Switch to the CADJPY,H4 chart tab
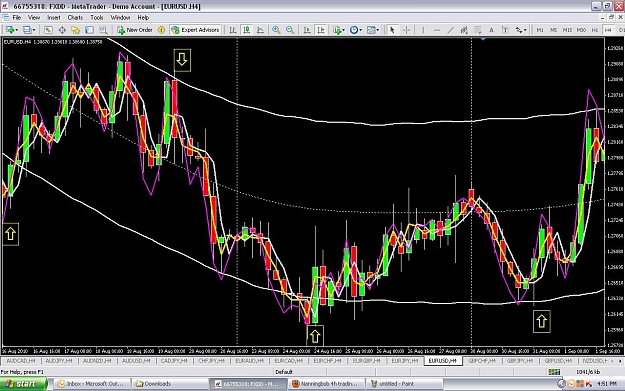This screenshot has height=391, width=625. point(174,361)
